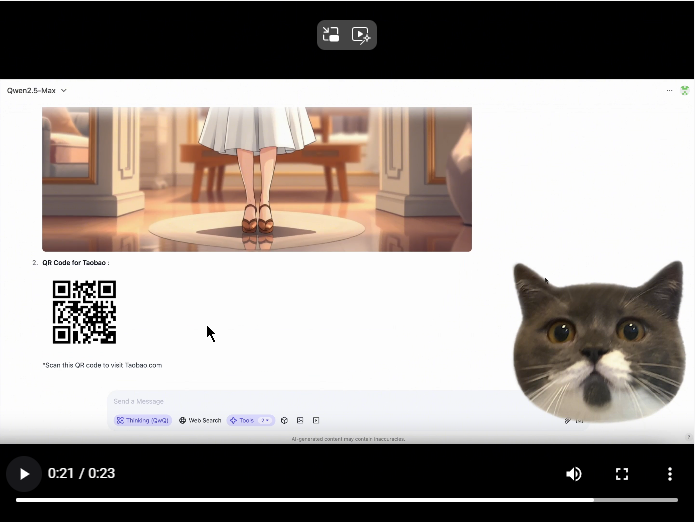Expand the Qwen2.5-Max model dropdown
This screenshot has width=695, height=522.
click(37, 90)
